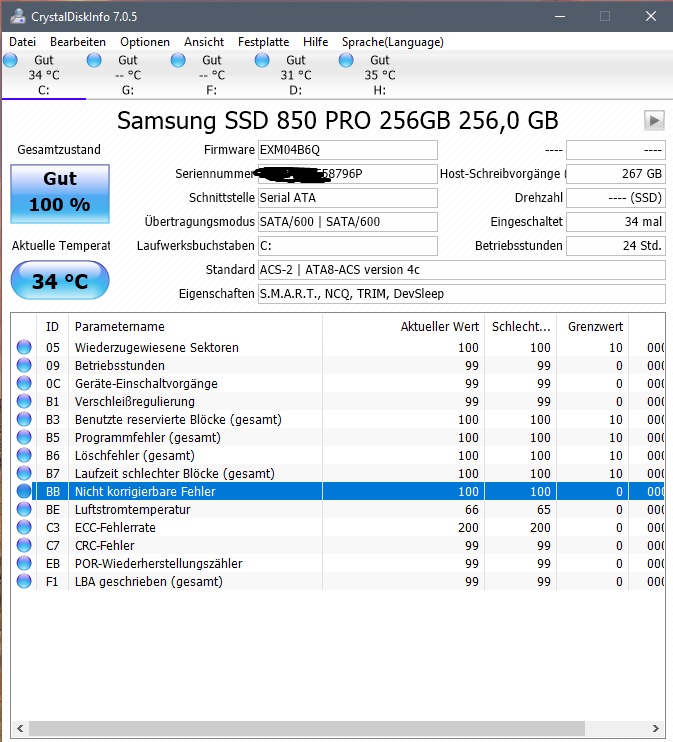Open the Bearbeiten menu
The height and width of the screenshot is (742, 673).
[78, 42]
